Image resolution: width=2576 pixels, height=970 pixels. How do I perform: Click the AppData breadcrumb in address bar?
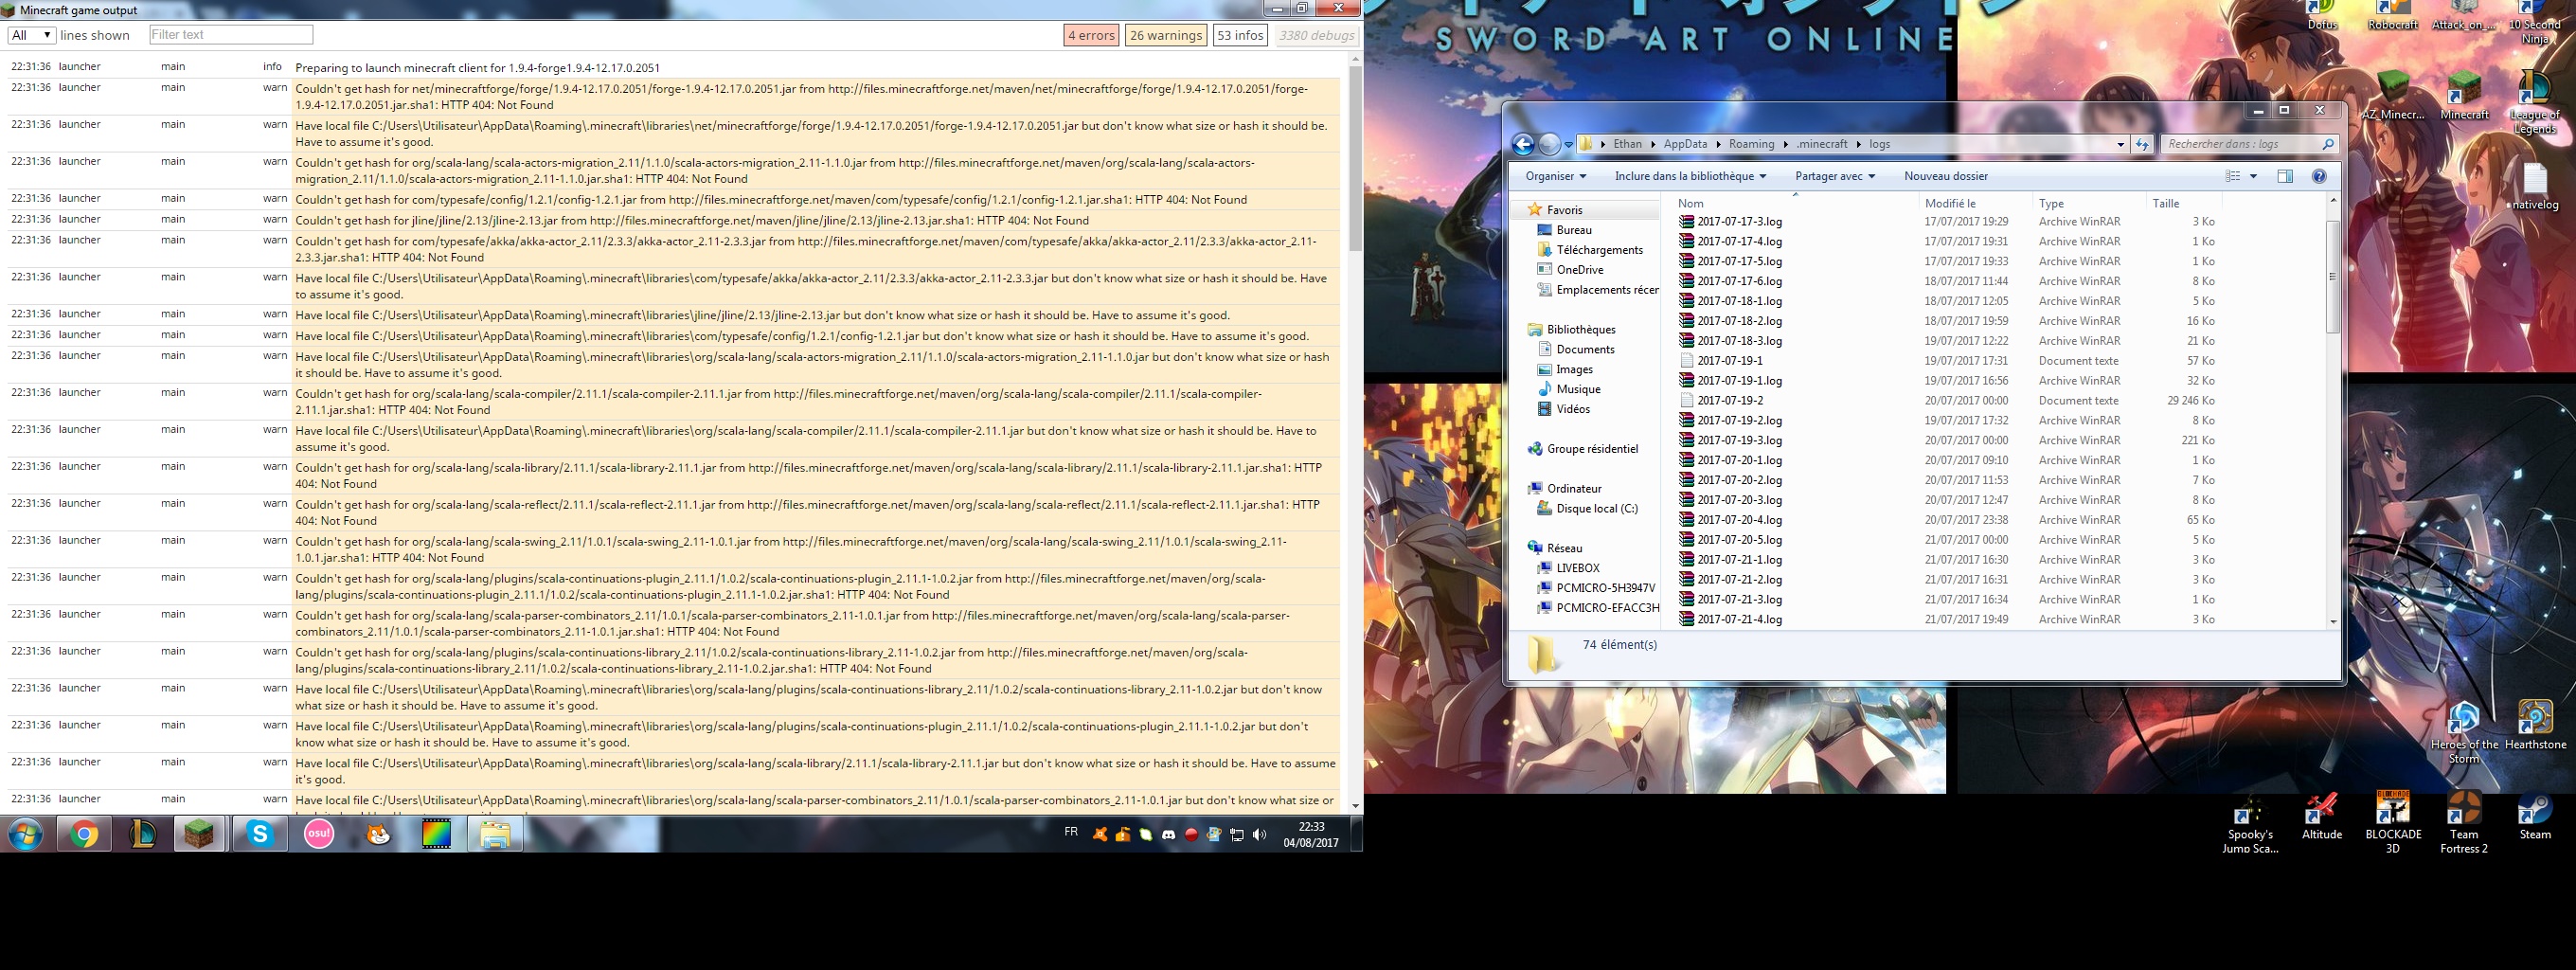(1685, 144)
